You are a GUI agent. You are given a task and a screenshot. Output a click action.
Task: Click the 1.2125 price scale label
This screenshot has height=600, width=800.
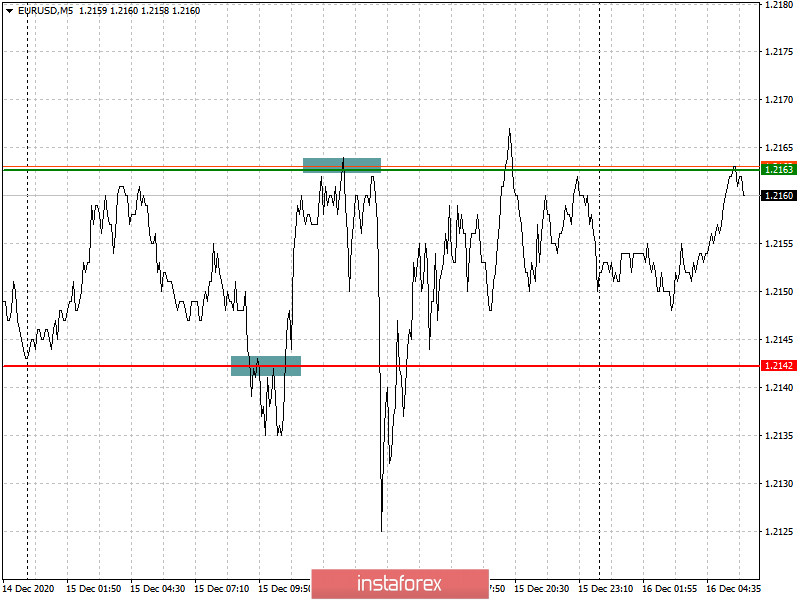point(779,531)
